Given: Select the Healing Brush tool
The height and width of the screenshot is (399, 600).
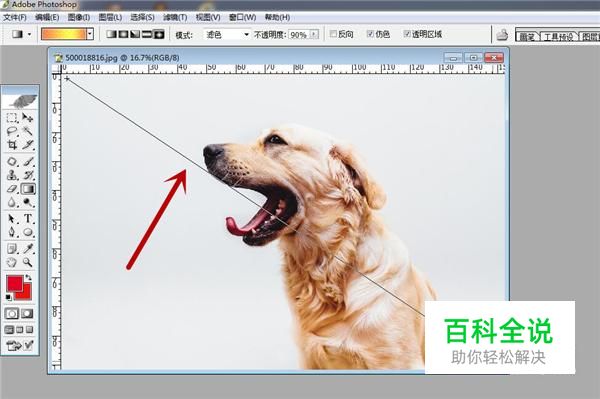Looking at the screenshot, I should point(12,161).
